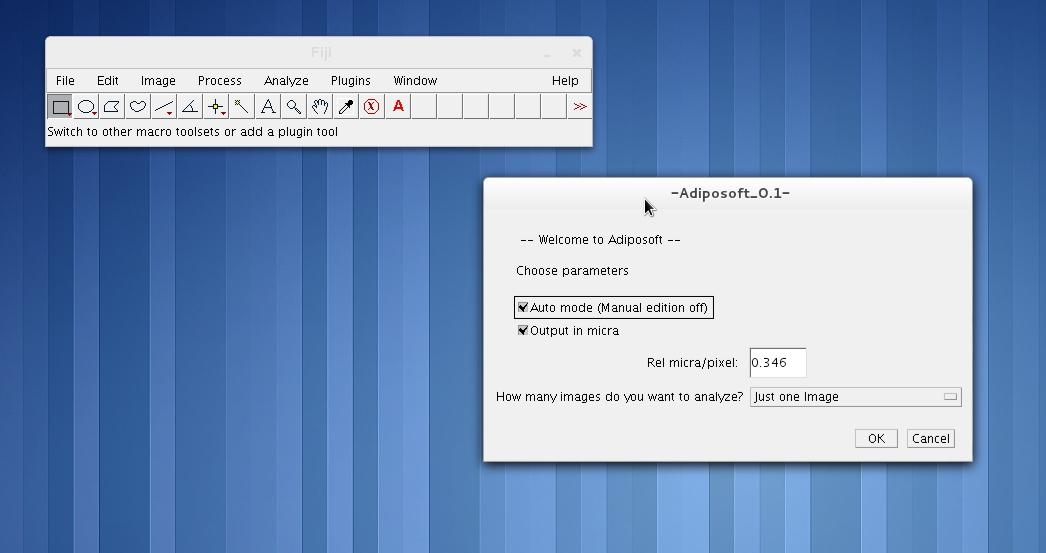
Task: Select the Color picker eyedropper tool
Action: (346, 107)
